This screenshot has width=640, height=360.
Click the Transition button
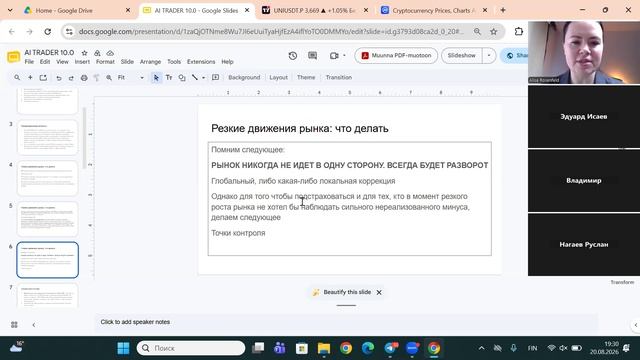pos(339,78)
